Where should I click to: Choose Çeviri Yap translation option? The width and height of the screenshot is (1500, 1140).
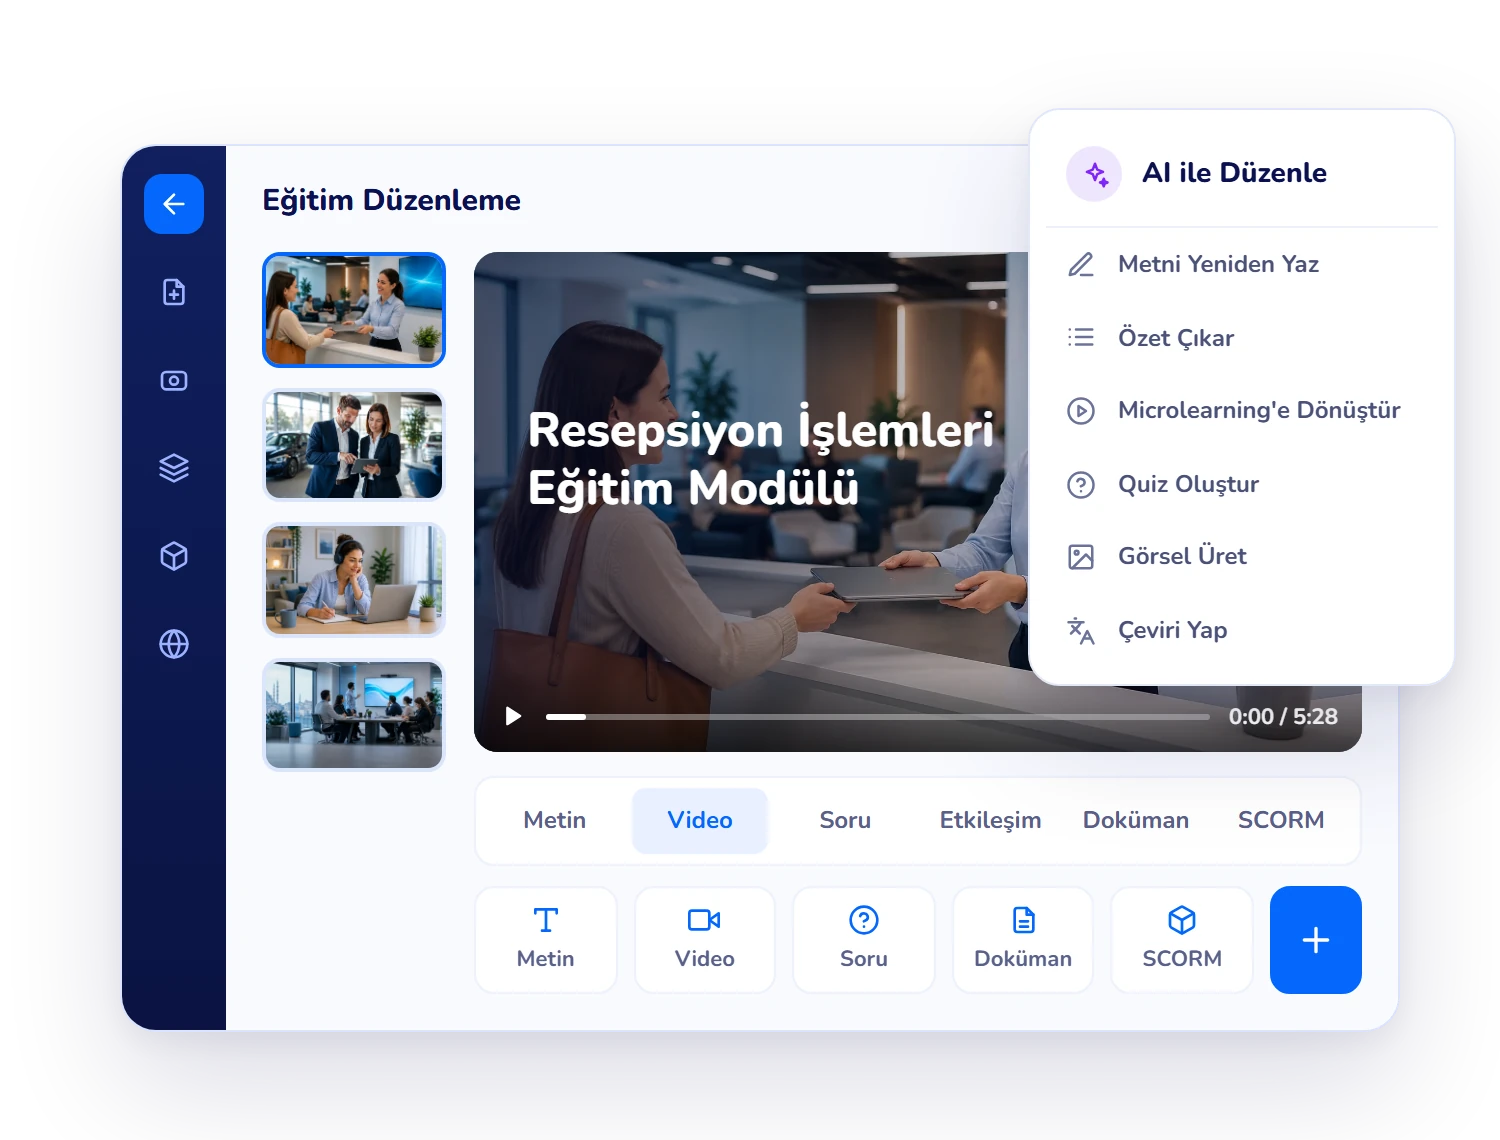1241,630
